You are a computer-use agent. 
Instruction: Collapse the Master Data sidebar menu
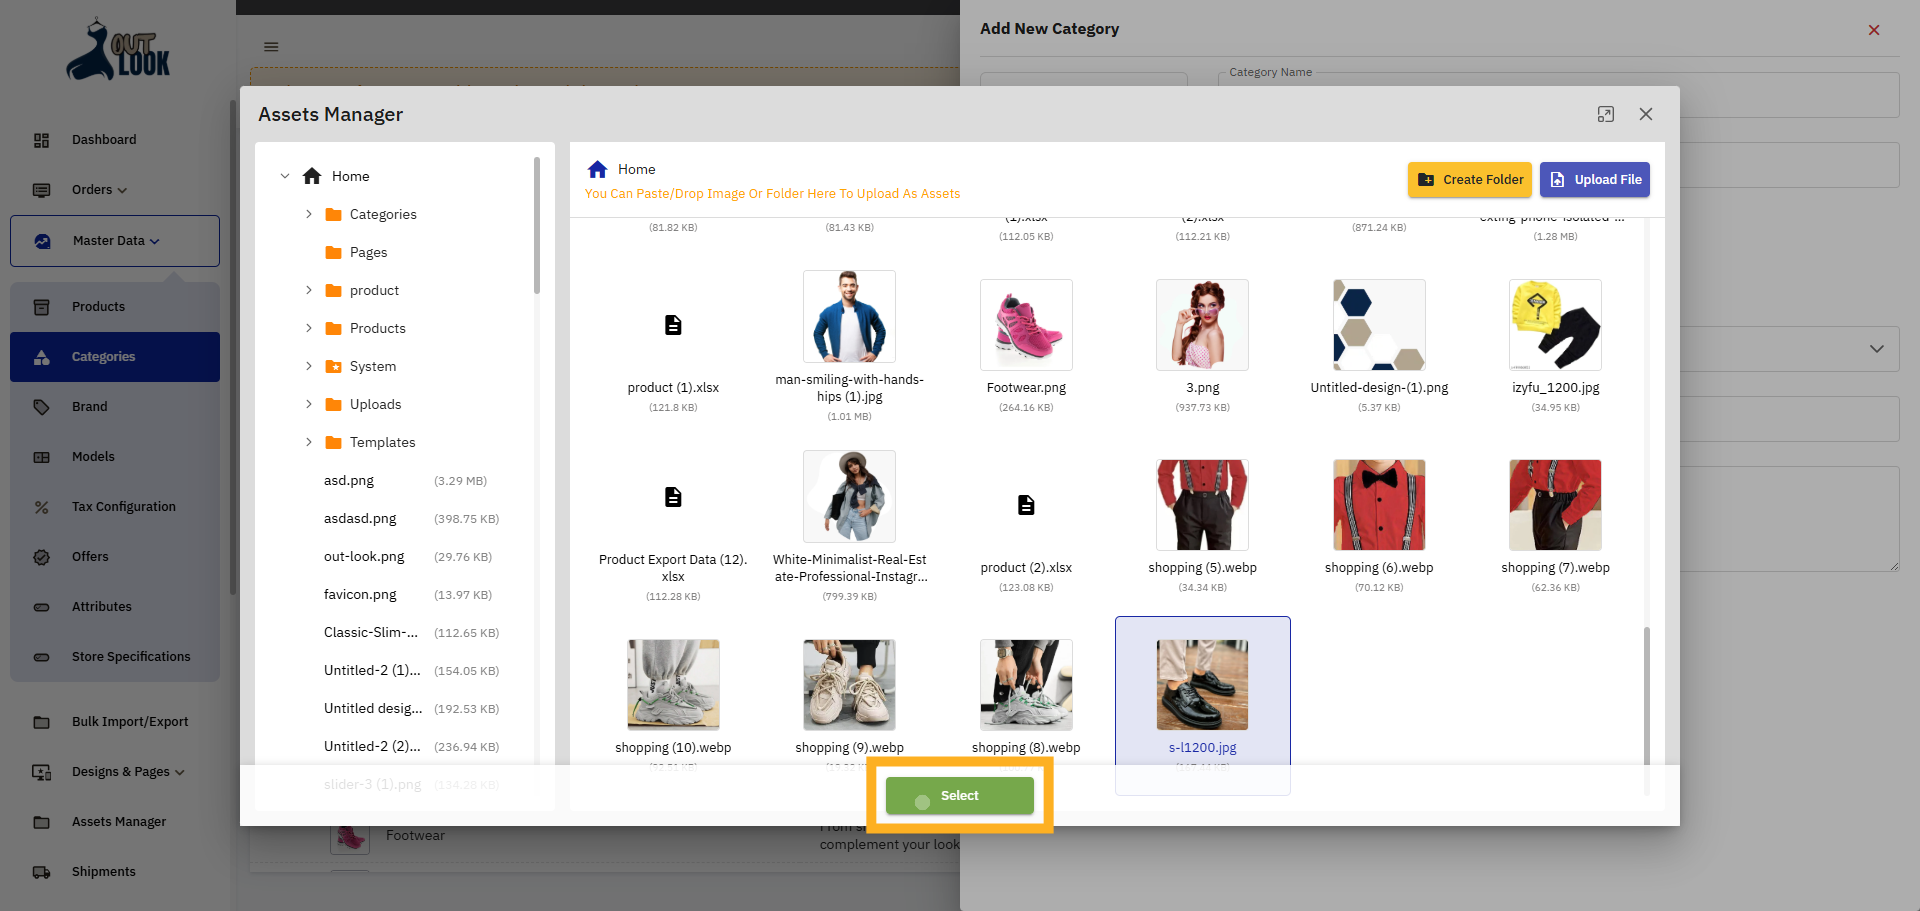click(115, 241)
